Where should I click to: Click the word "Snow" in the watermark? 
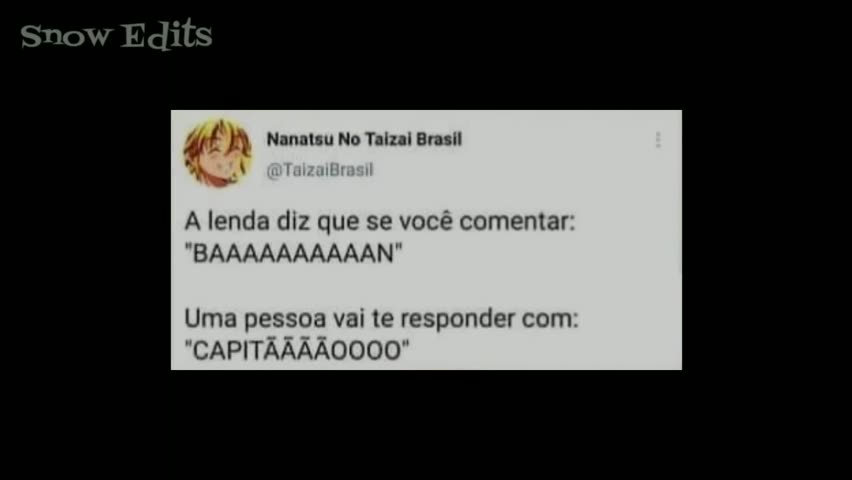point(66,36)
